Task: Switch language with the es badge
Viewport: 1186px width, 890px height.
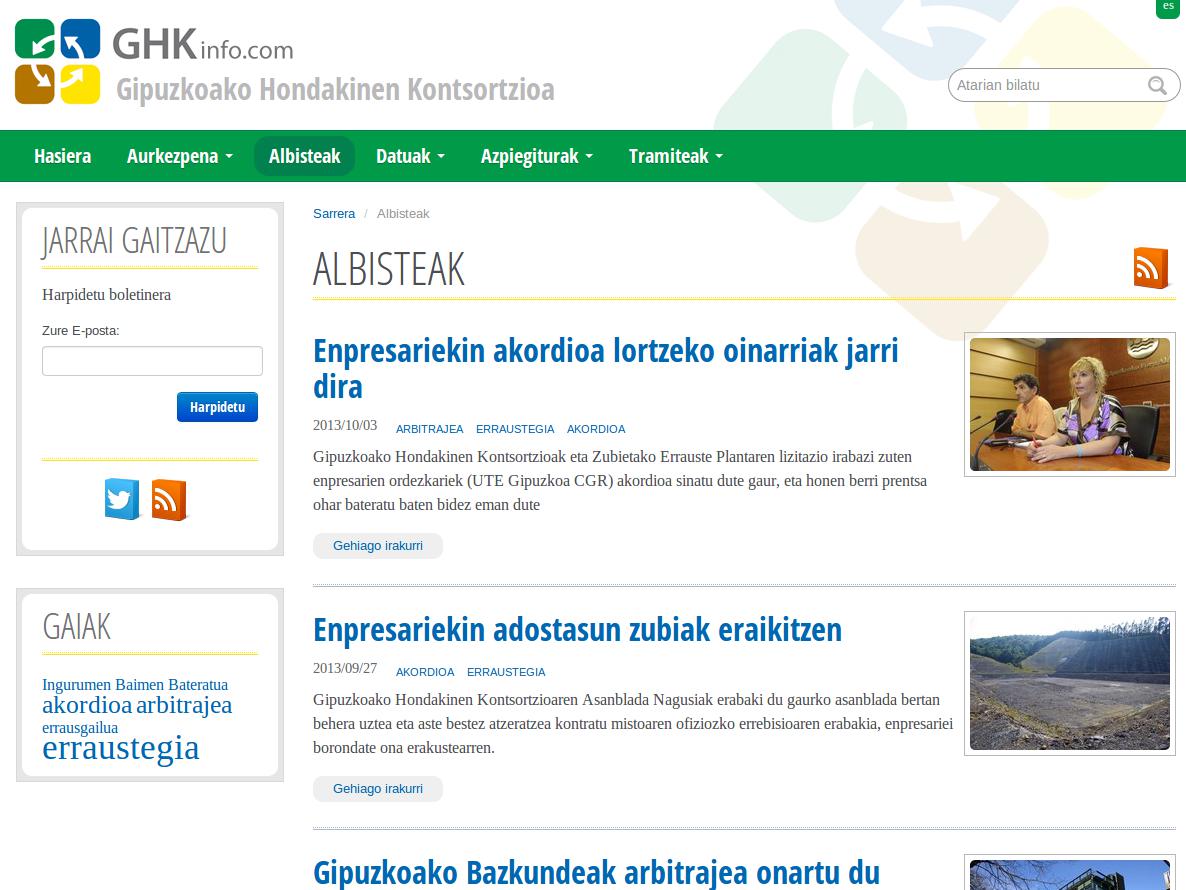Action: pyautogui.click(x=1168, y=7)
